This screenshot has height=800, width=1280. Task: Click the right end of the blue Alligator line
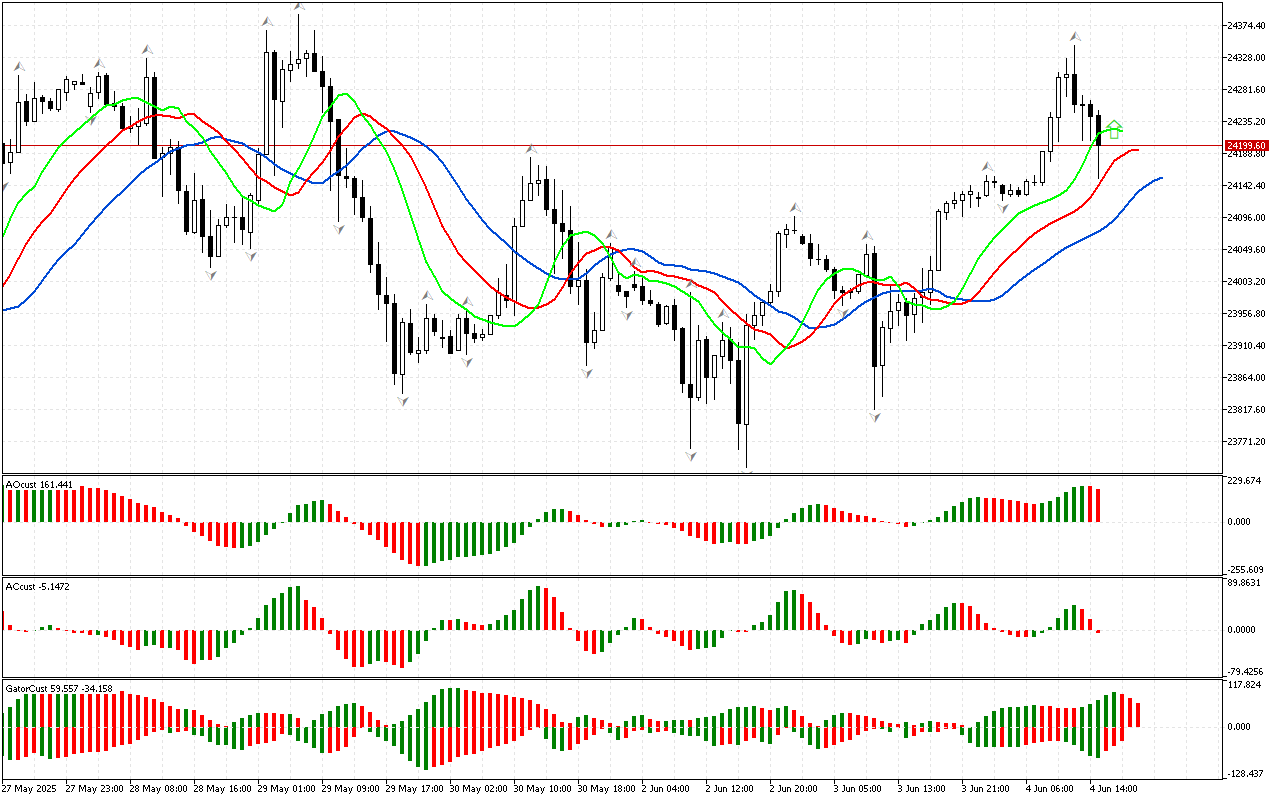coord(1161,178)
